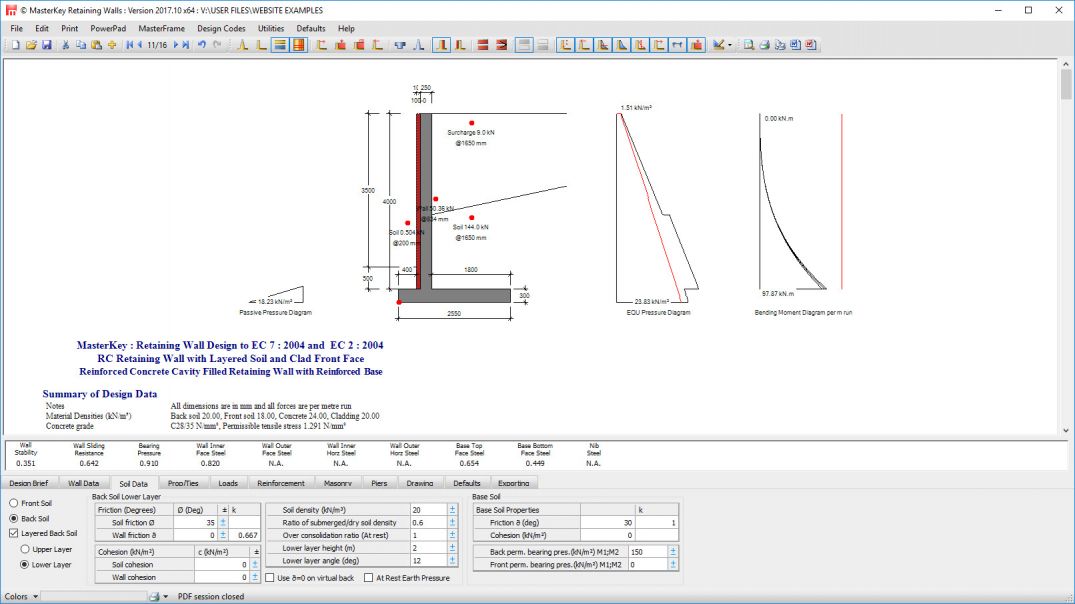Viewport: 1075px width, 604px height.
Task: Open the drawing pencil tool dropdown arrow
Action: (x=729, y=45)
